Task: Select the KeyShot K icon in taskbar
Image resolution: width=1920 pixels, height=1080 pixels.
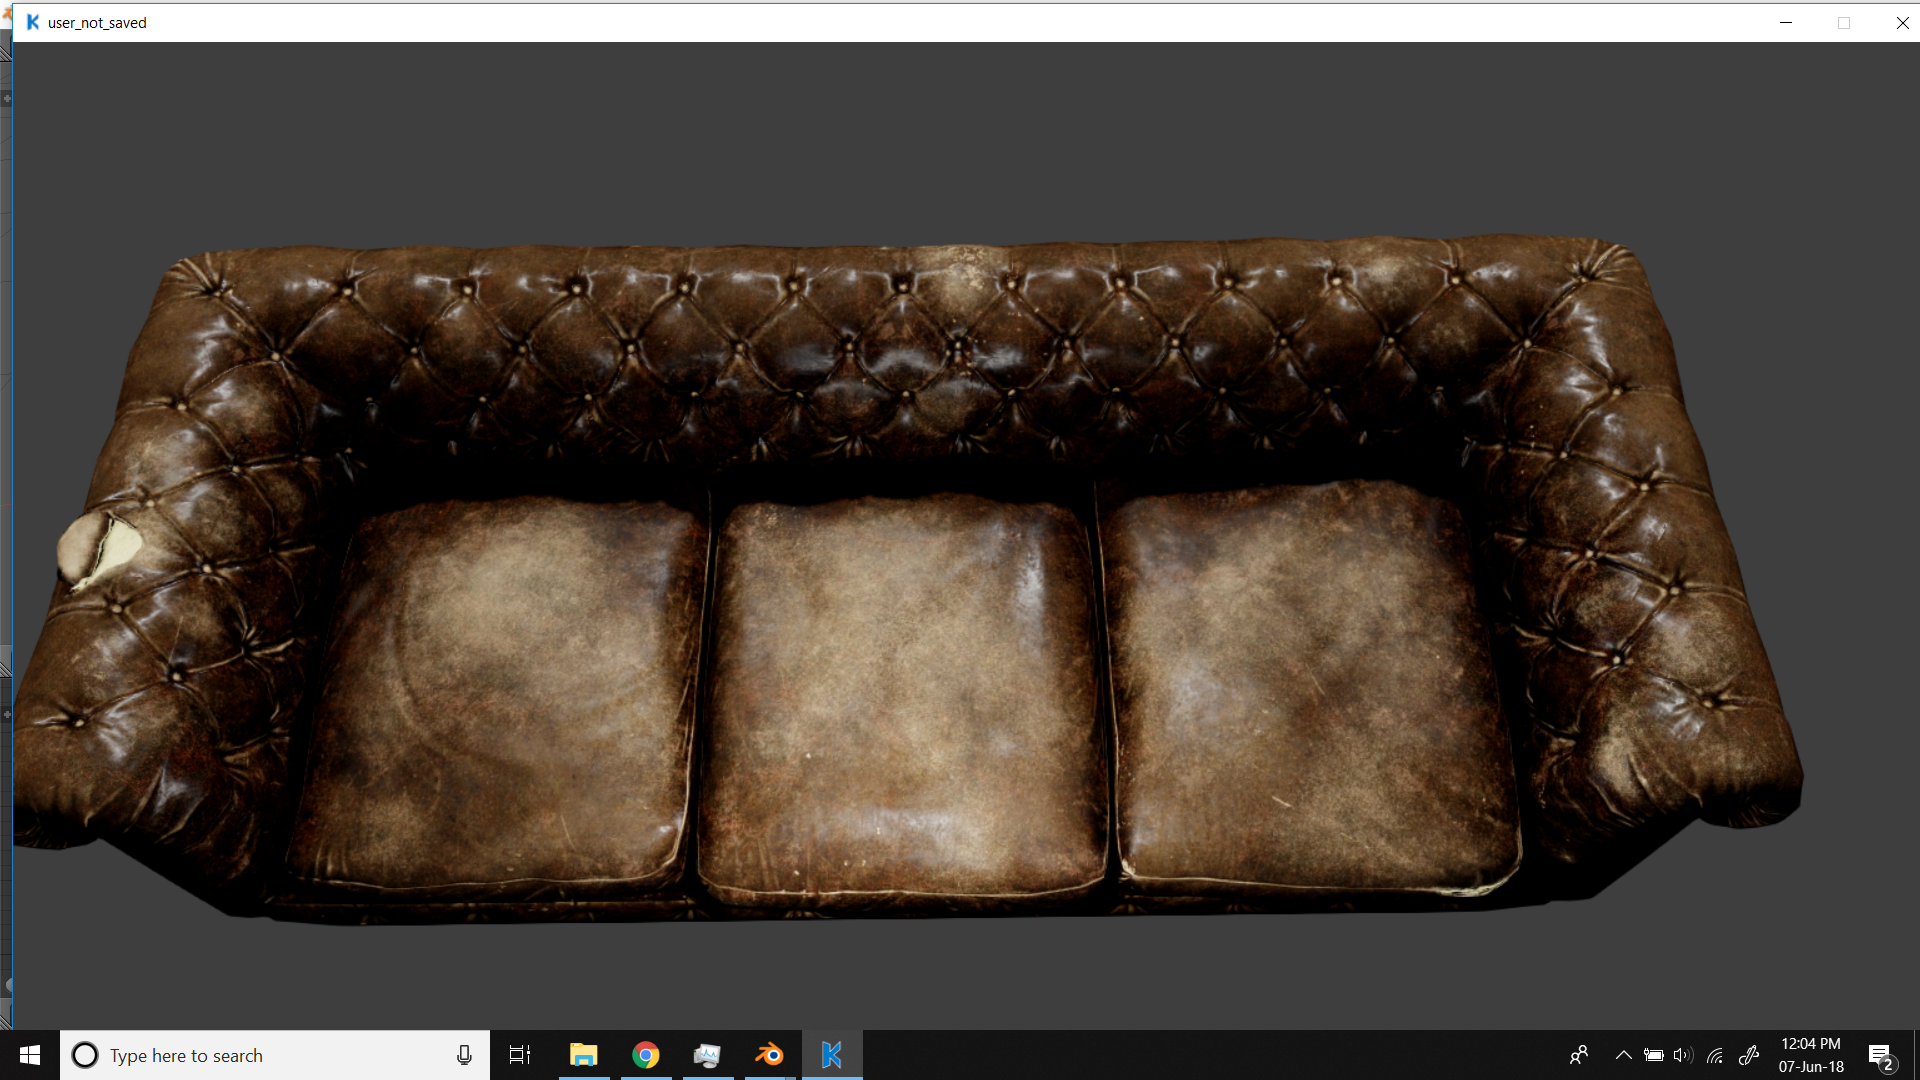Action: coord(832,1055)
